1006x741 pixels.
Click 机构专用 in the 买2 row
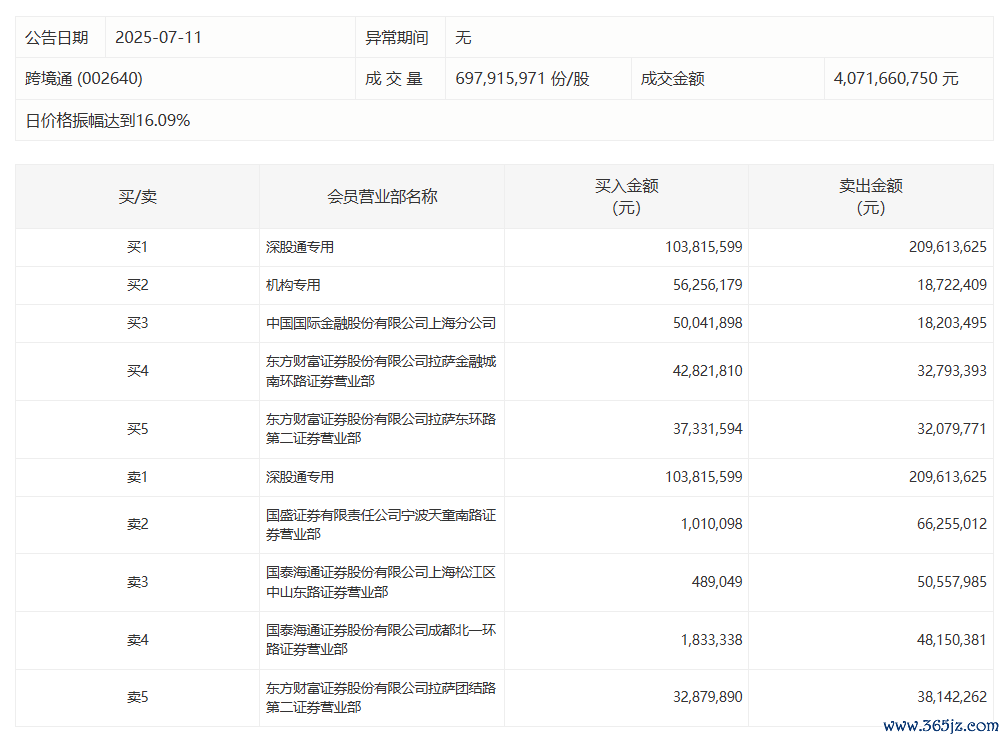pyautogui.click(x=293, y=285)
